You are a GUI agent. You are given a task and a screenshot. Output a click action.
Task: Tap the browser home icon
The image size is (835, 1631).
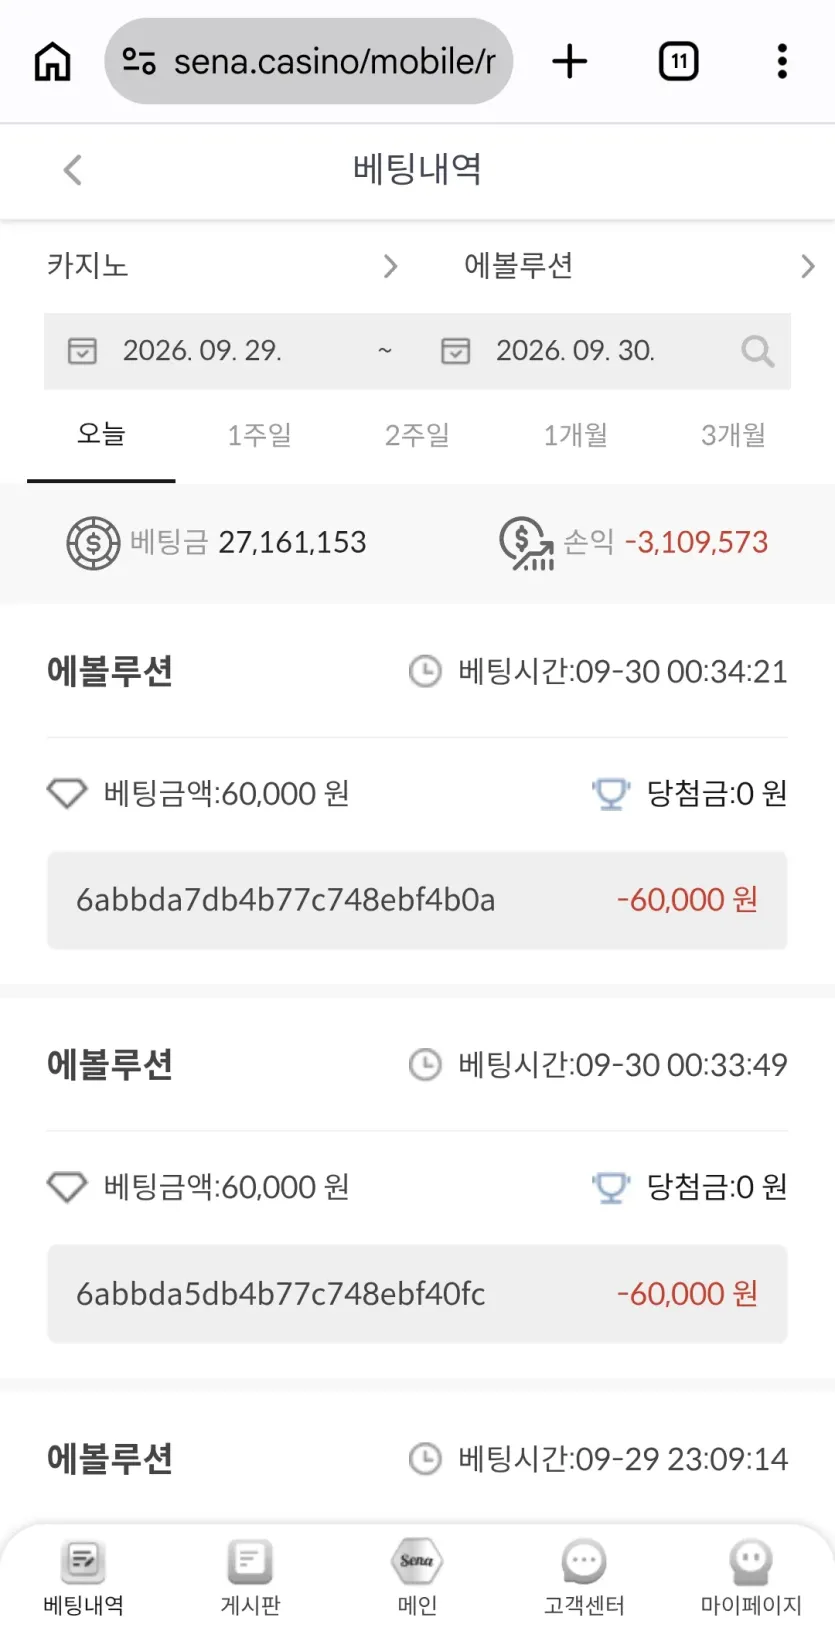click(x=53, y=62)
